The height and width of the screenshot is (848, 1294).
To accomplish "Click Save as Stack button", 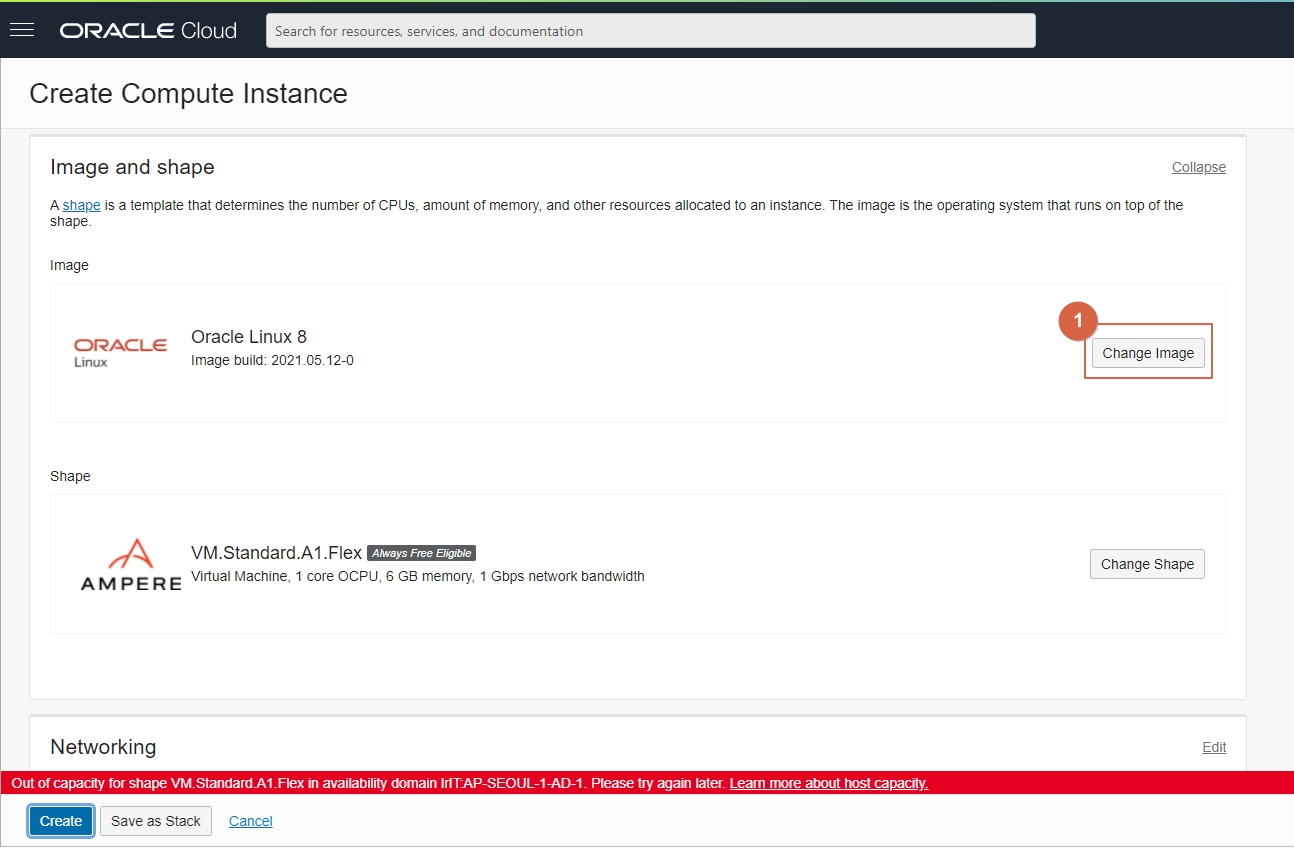I will [156, 821].
